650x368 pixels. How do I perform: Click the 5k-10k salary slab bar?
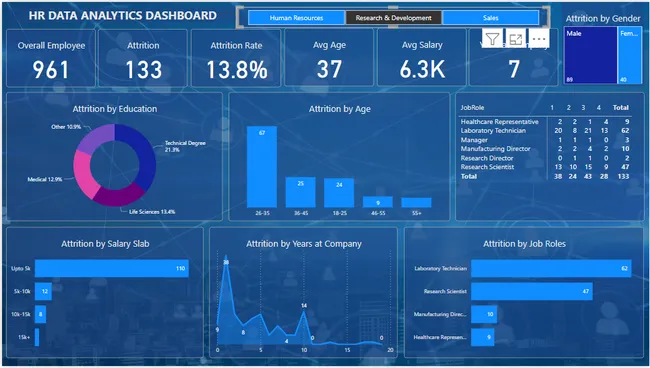[x=44, y=291]
